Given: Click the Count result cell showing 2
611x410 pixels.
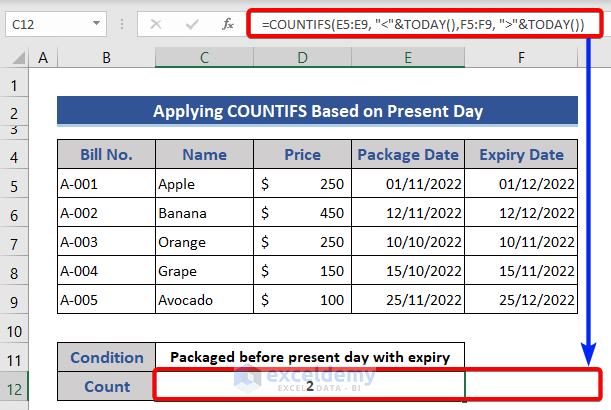Looking at the screenshot, I should click(310, 386).
